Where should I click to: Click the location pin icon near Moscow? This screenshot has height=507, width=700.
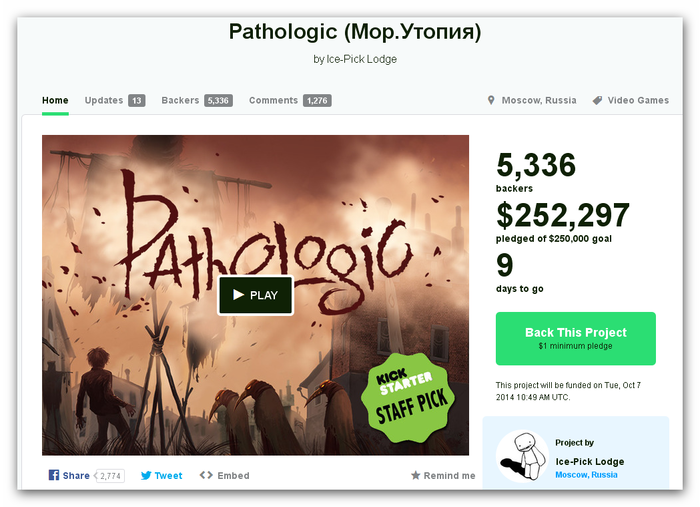[491, 100]
